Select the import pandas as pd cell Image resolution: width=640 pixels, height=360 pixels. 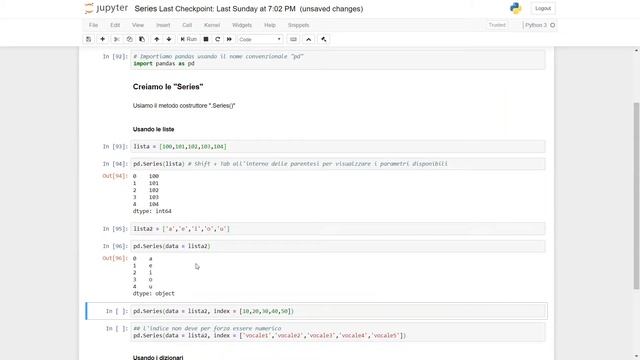(x=338, y=60)
